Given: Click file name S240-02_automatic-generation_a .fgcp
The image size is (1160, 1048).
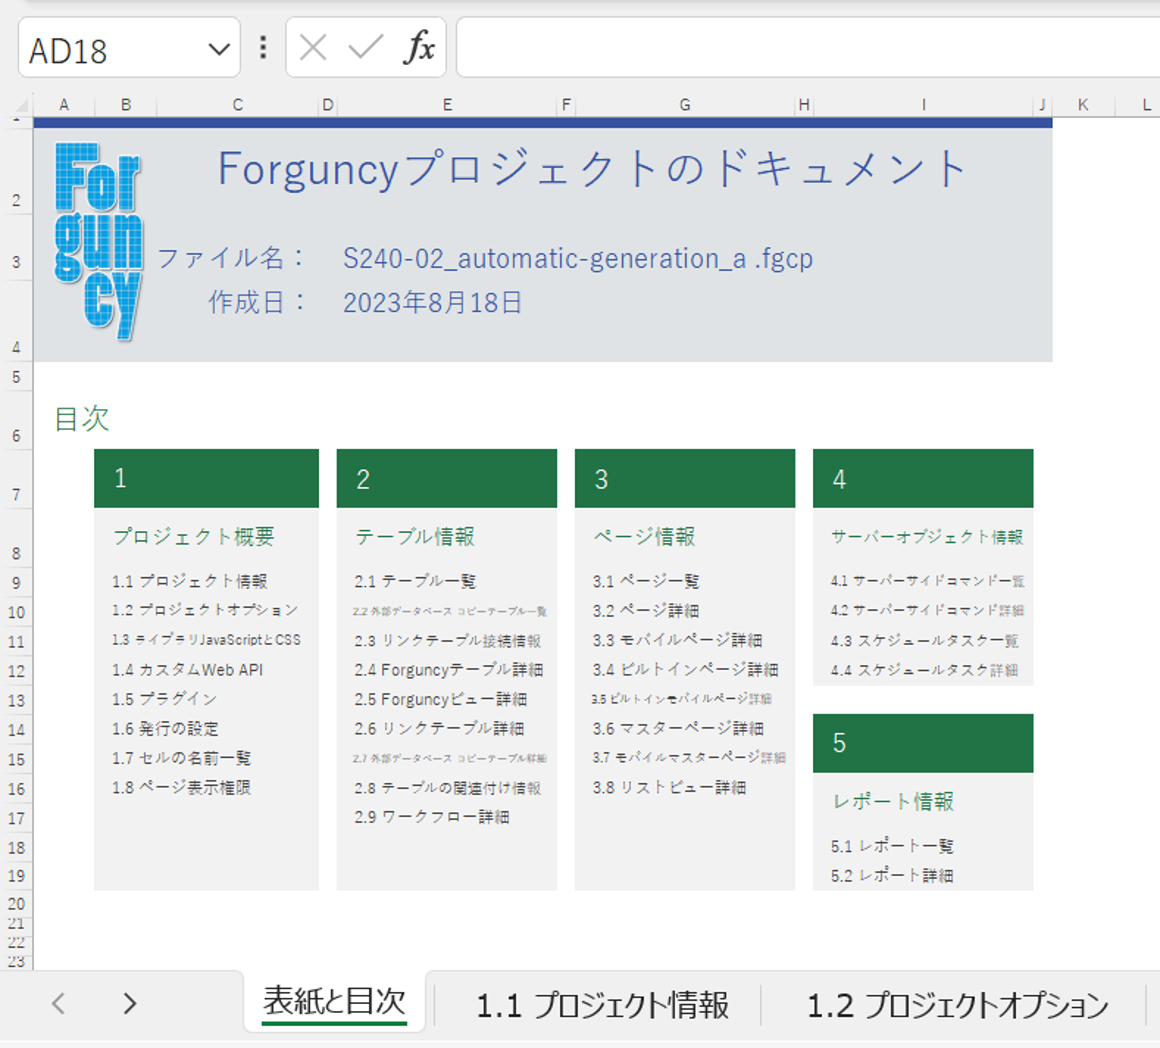Looking at the screenshot, I should (578, 258).
